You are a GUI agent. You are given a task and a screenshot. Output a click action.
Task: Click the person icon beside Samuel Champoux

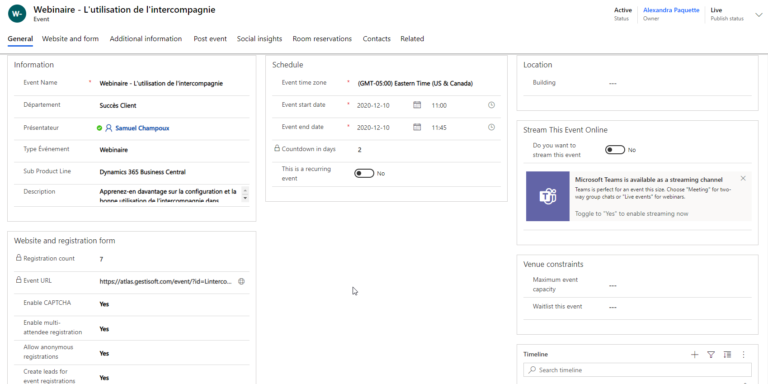[x=109, y=128]
